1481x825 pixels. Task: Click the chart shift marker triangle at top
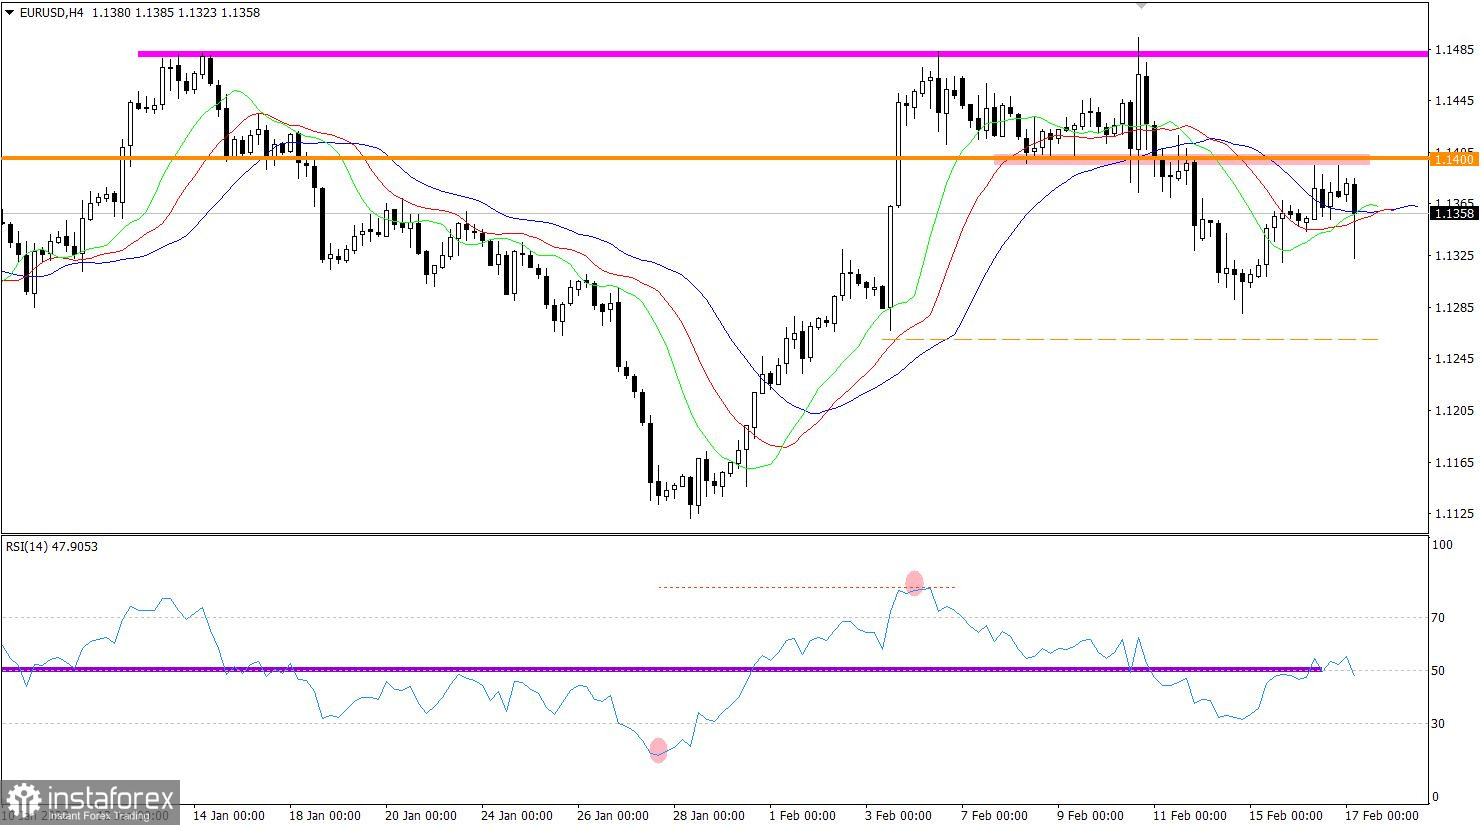(1141, 5)
